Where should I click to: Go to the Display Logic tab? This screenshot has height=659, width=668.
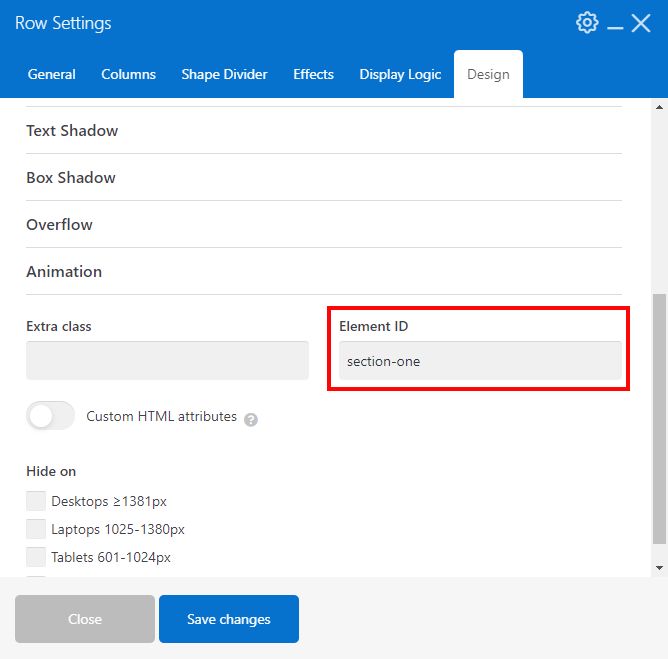tap(400, 74)
